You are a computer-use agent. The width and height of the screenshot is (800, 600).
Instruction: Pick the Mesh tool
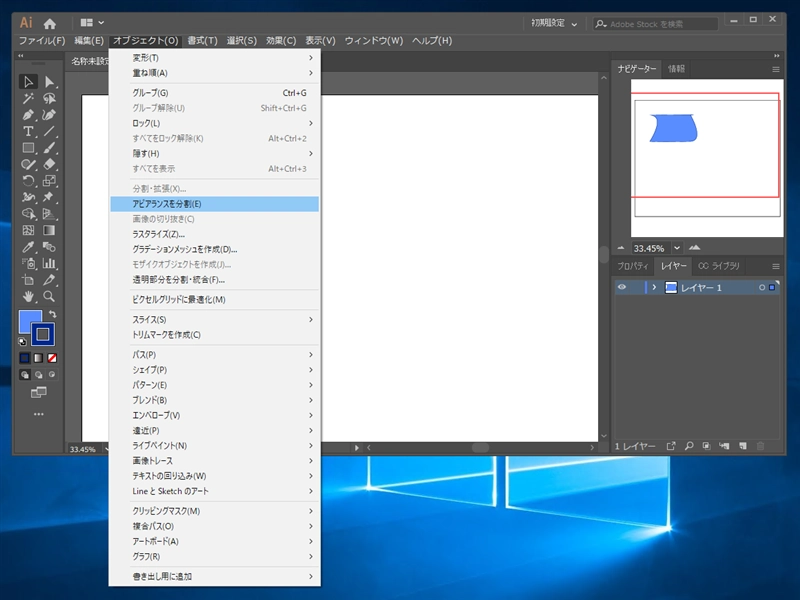tap(28, 230)
